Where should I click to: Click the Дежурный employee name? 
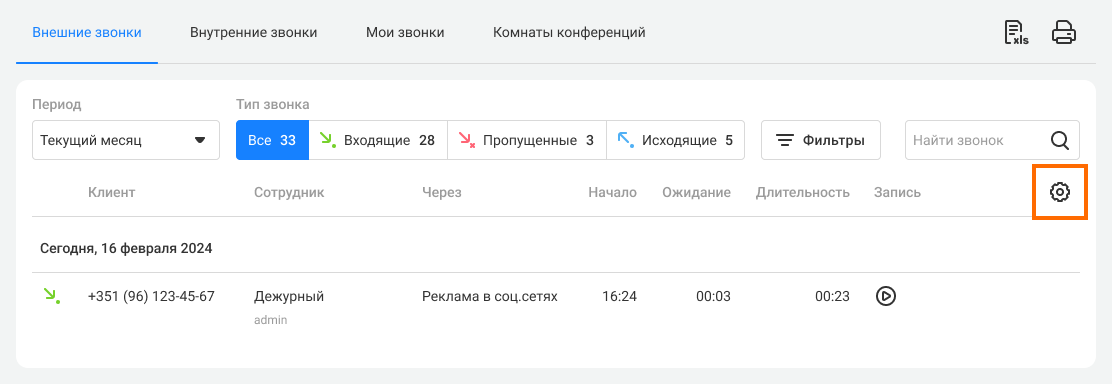[x=289, y=296]
